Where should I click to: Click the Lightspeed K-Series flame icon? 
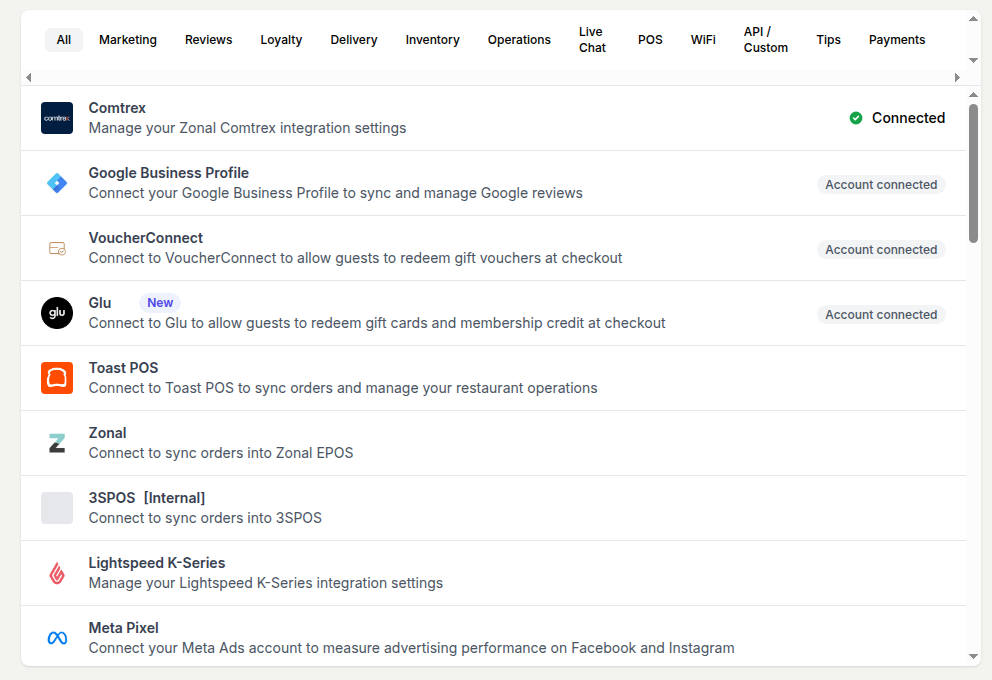(x=57, y=573)
